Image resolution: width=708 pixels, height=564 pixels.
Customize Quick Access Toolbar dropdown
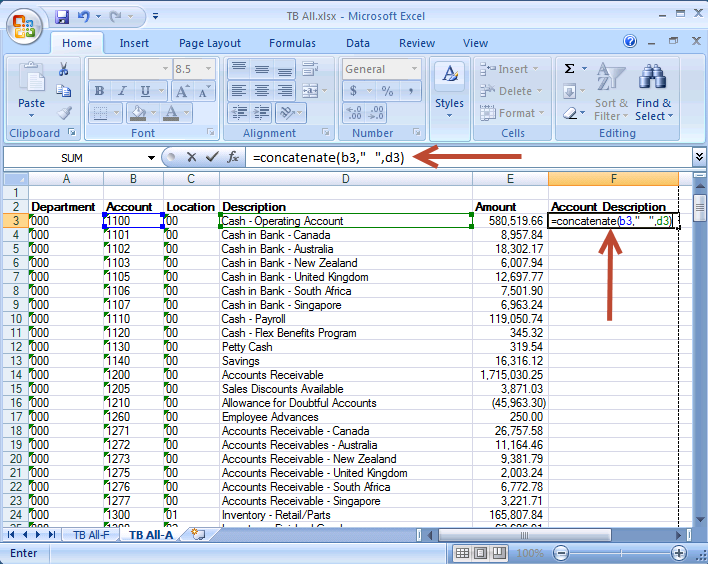(x=155, y=17)
